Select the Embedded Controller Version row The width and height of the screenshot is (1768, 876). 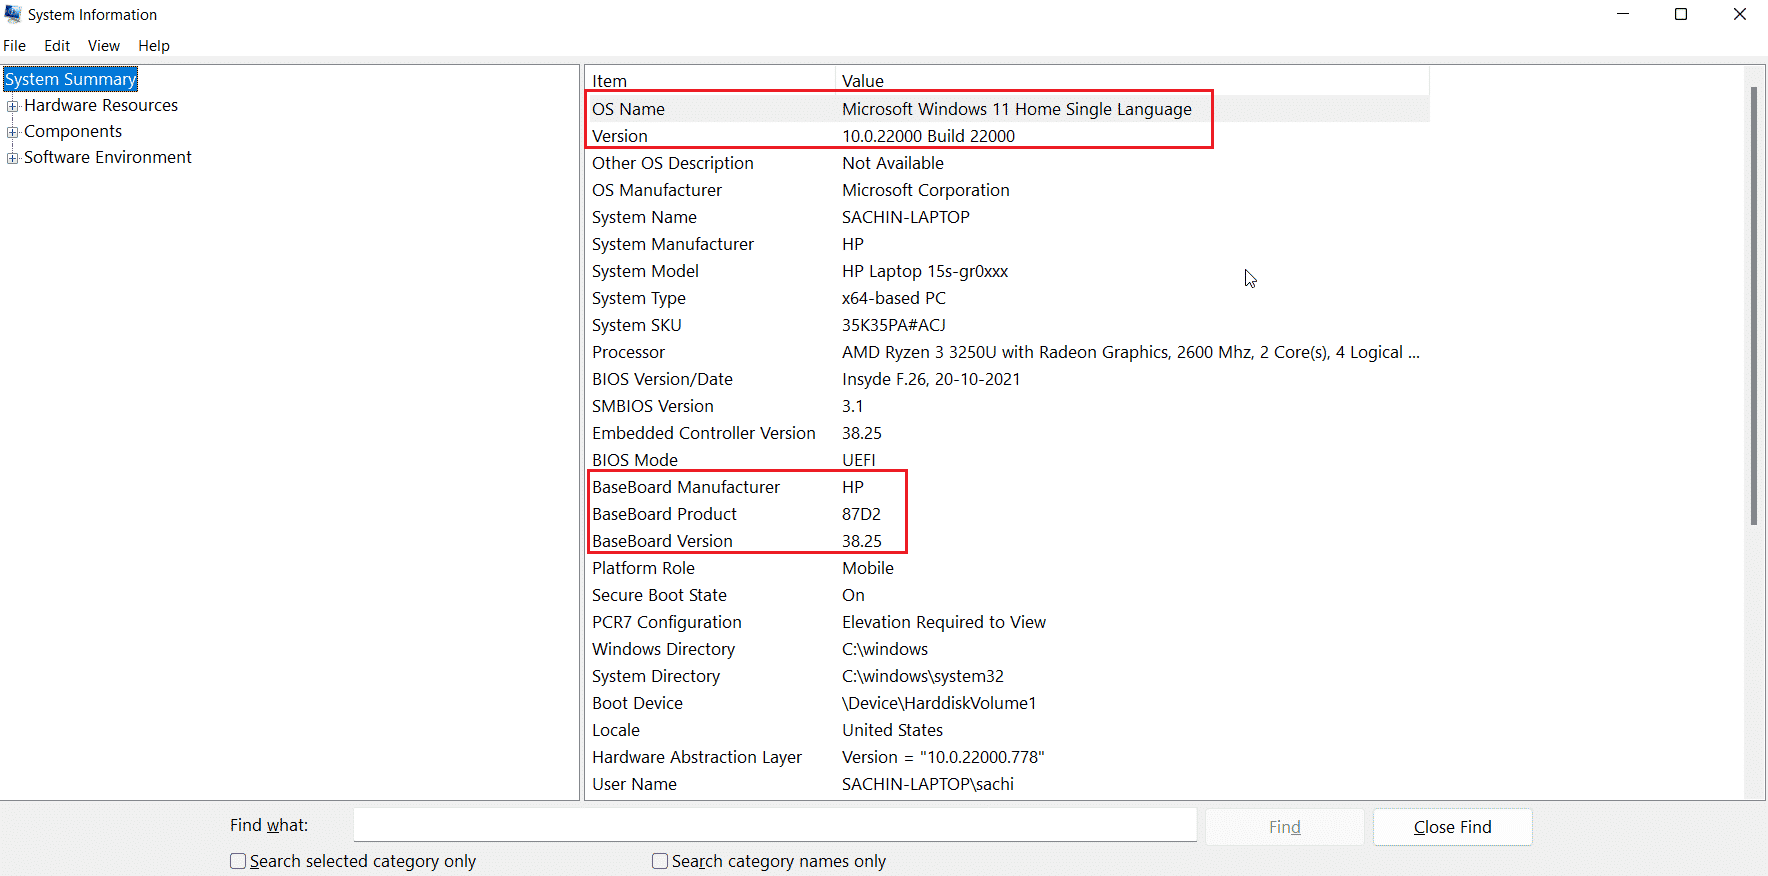[1007, 433]
